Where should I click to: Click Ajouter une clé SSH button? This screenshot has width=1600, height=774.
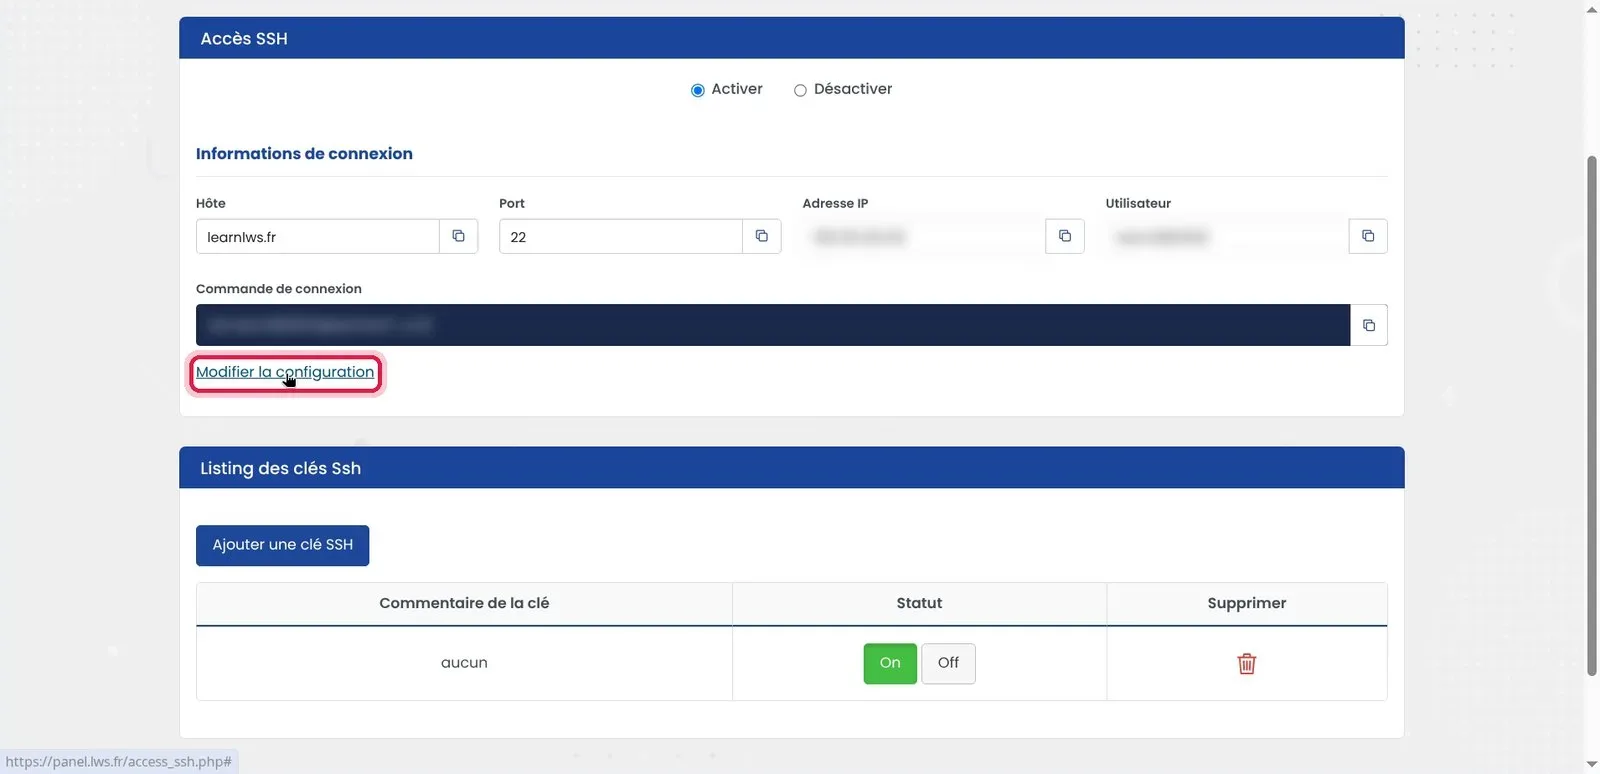click(283, 545)
